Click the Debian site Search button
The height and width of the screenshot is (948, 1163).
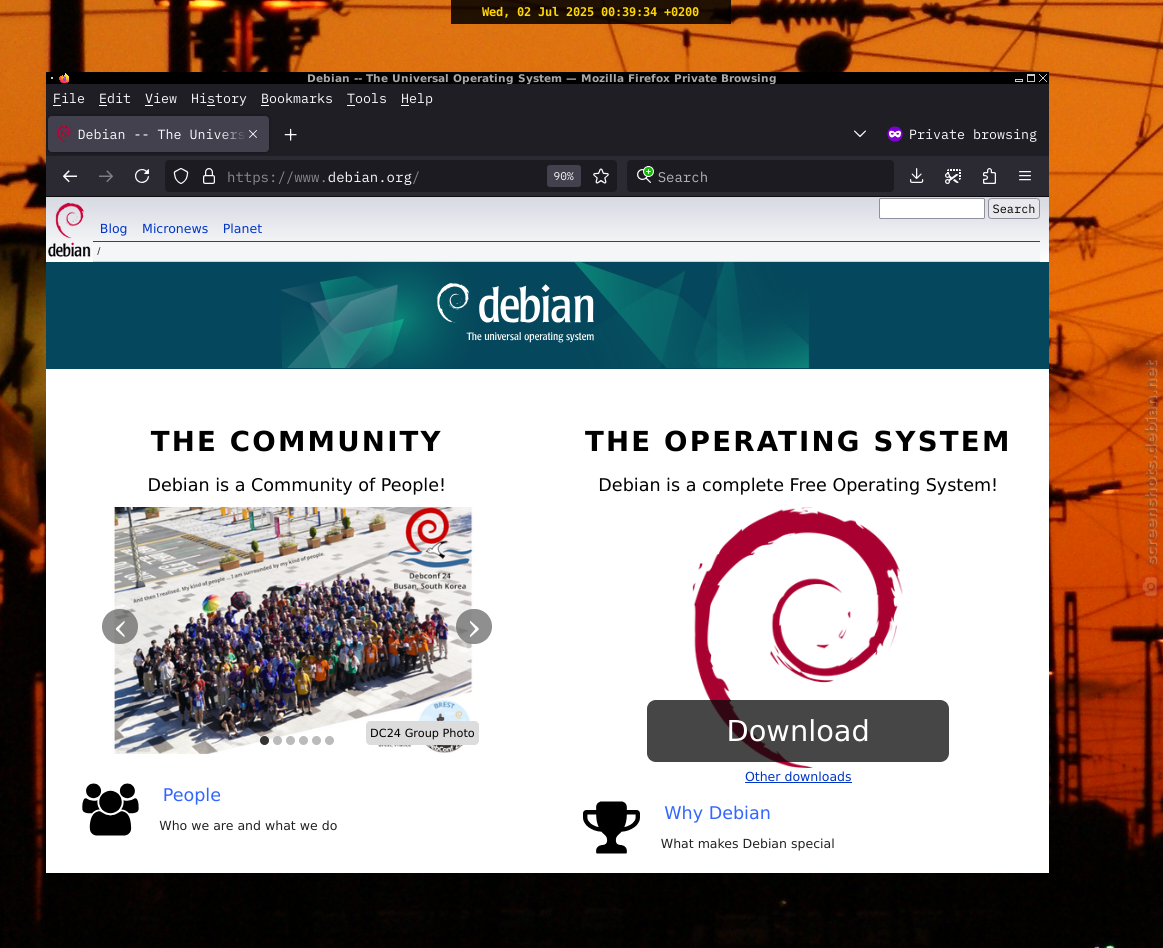coord(1013,209)
